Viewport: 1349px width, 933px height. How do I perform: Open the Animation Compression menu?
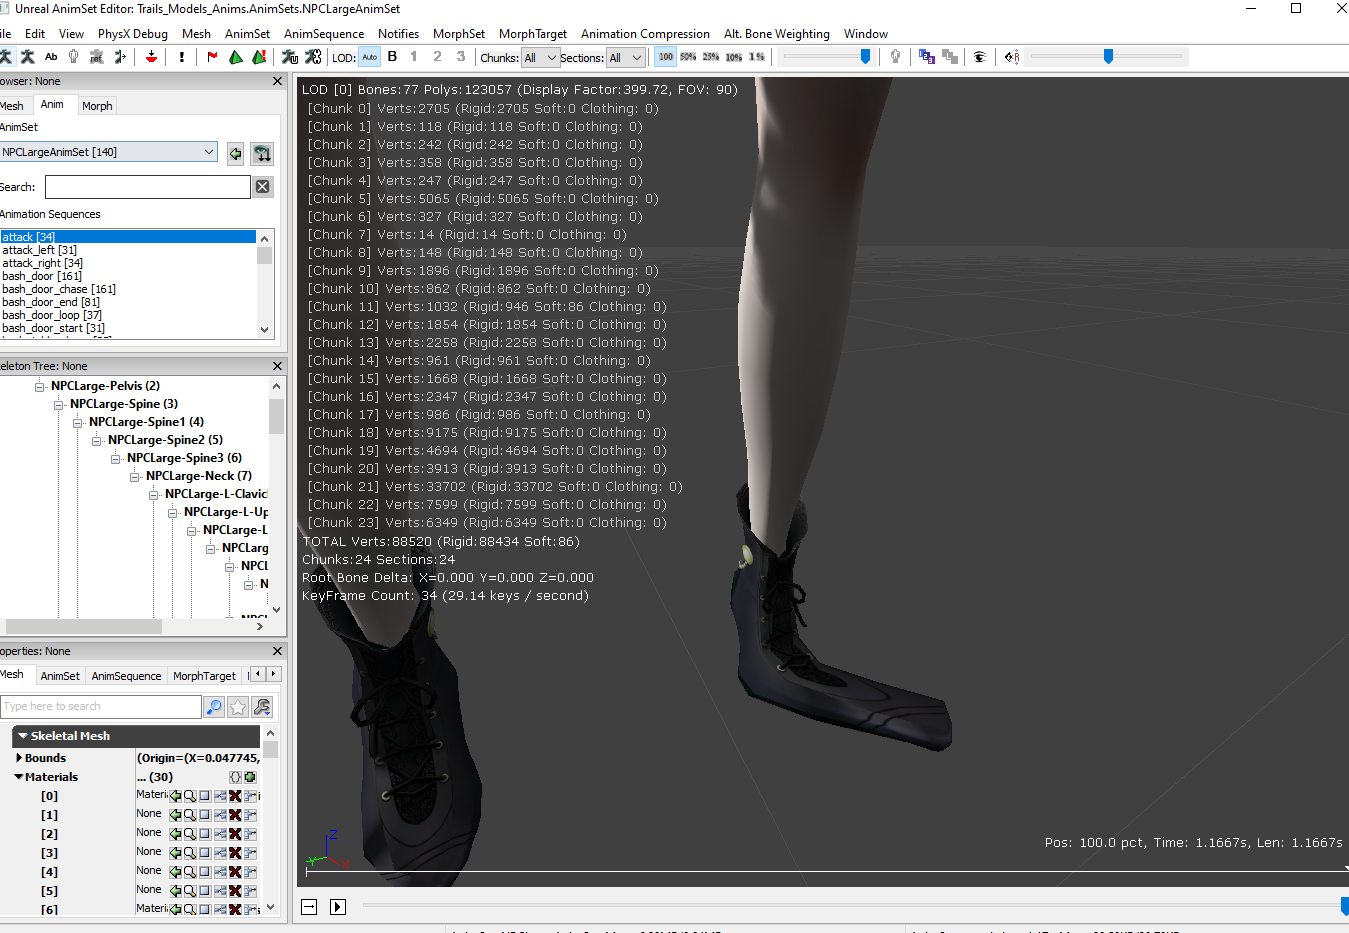coord(645,34)
